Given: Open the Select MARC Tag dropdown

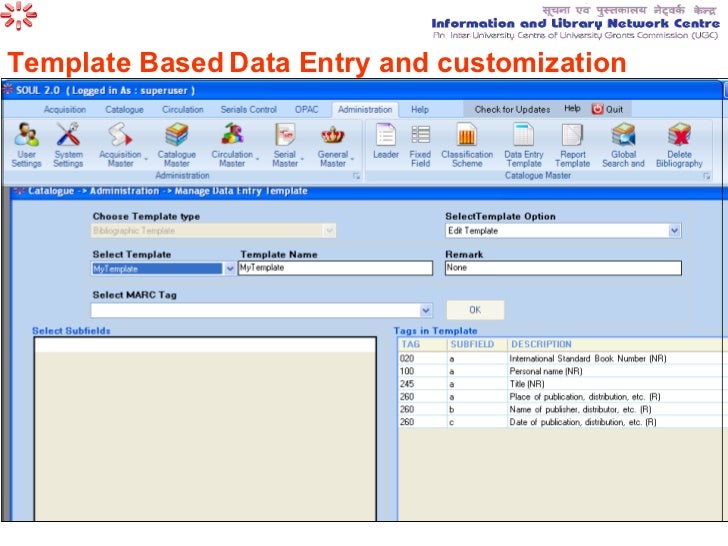Looking at the screenshot, I should pos(426,311).
